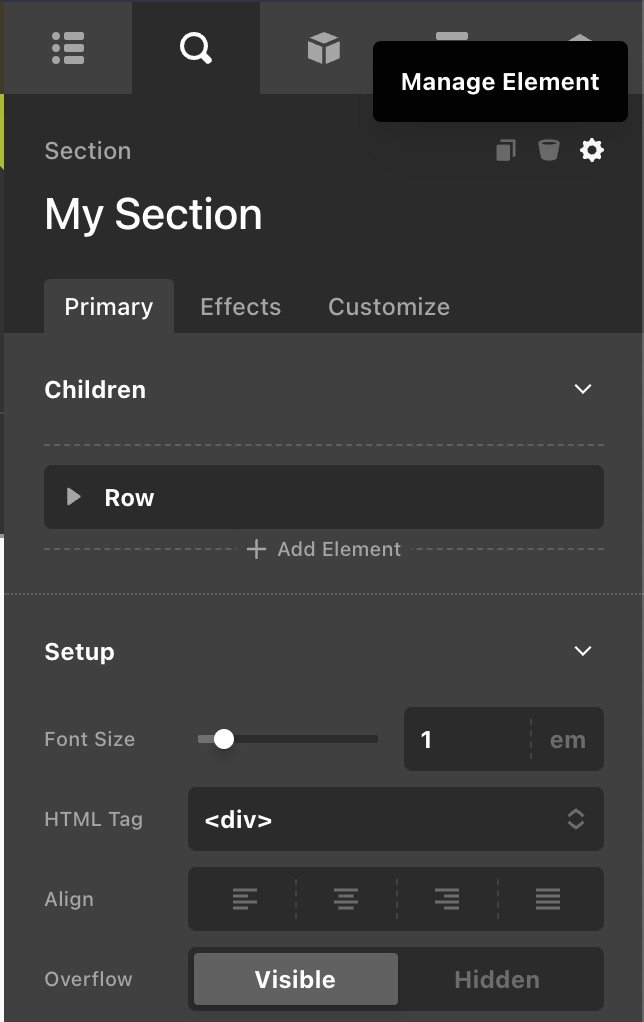
Task: Switch to the Effects tab
Action: click(x=240, y=307)
